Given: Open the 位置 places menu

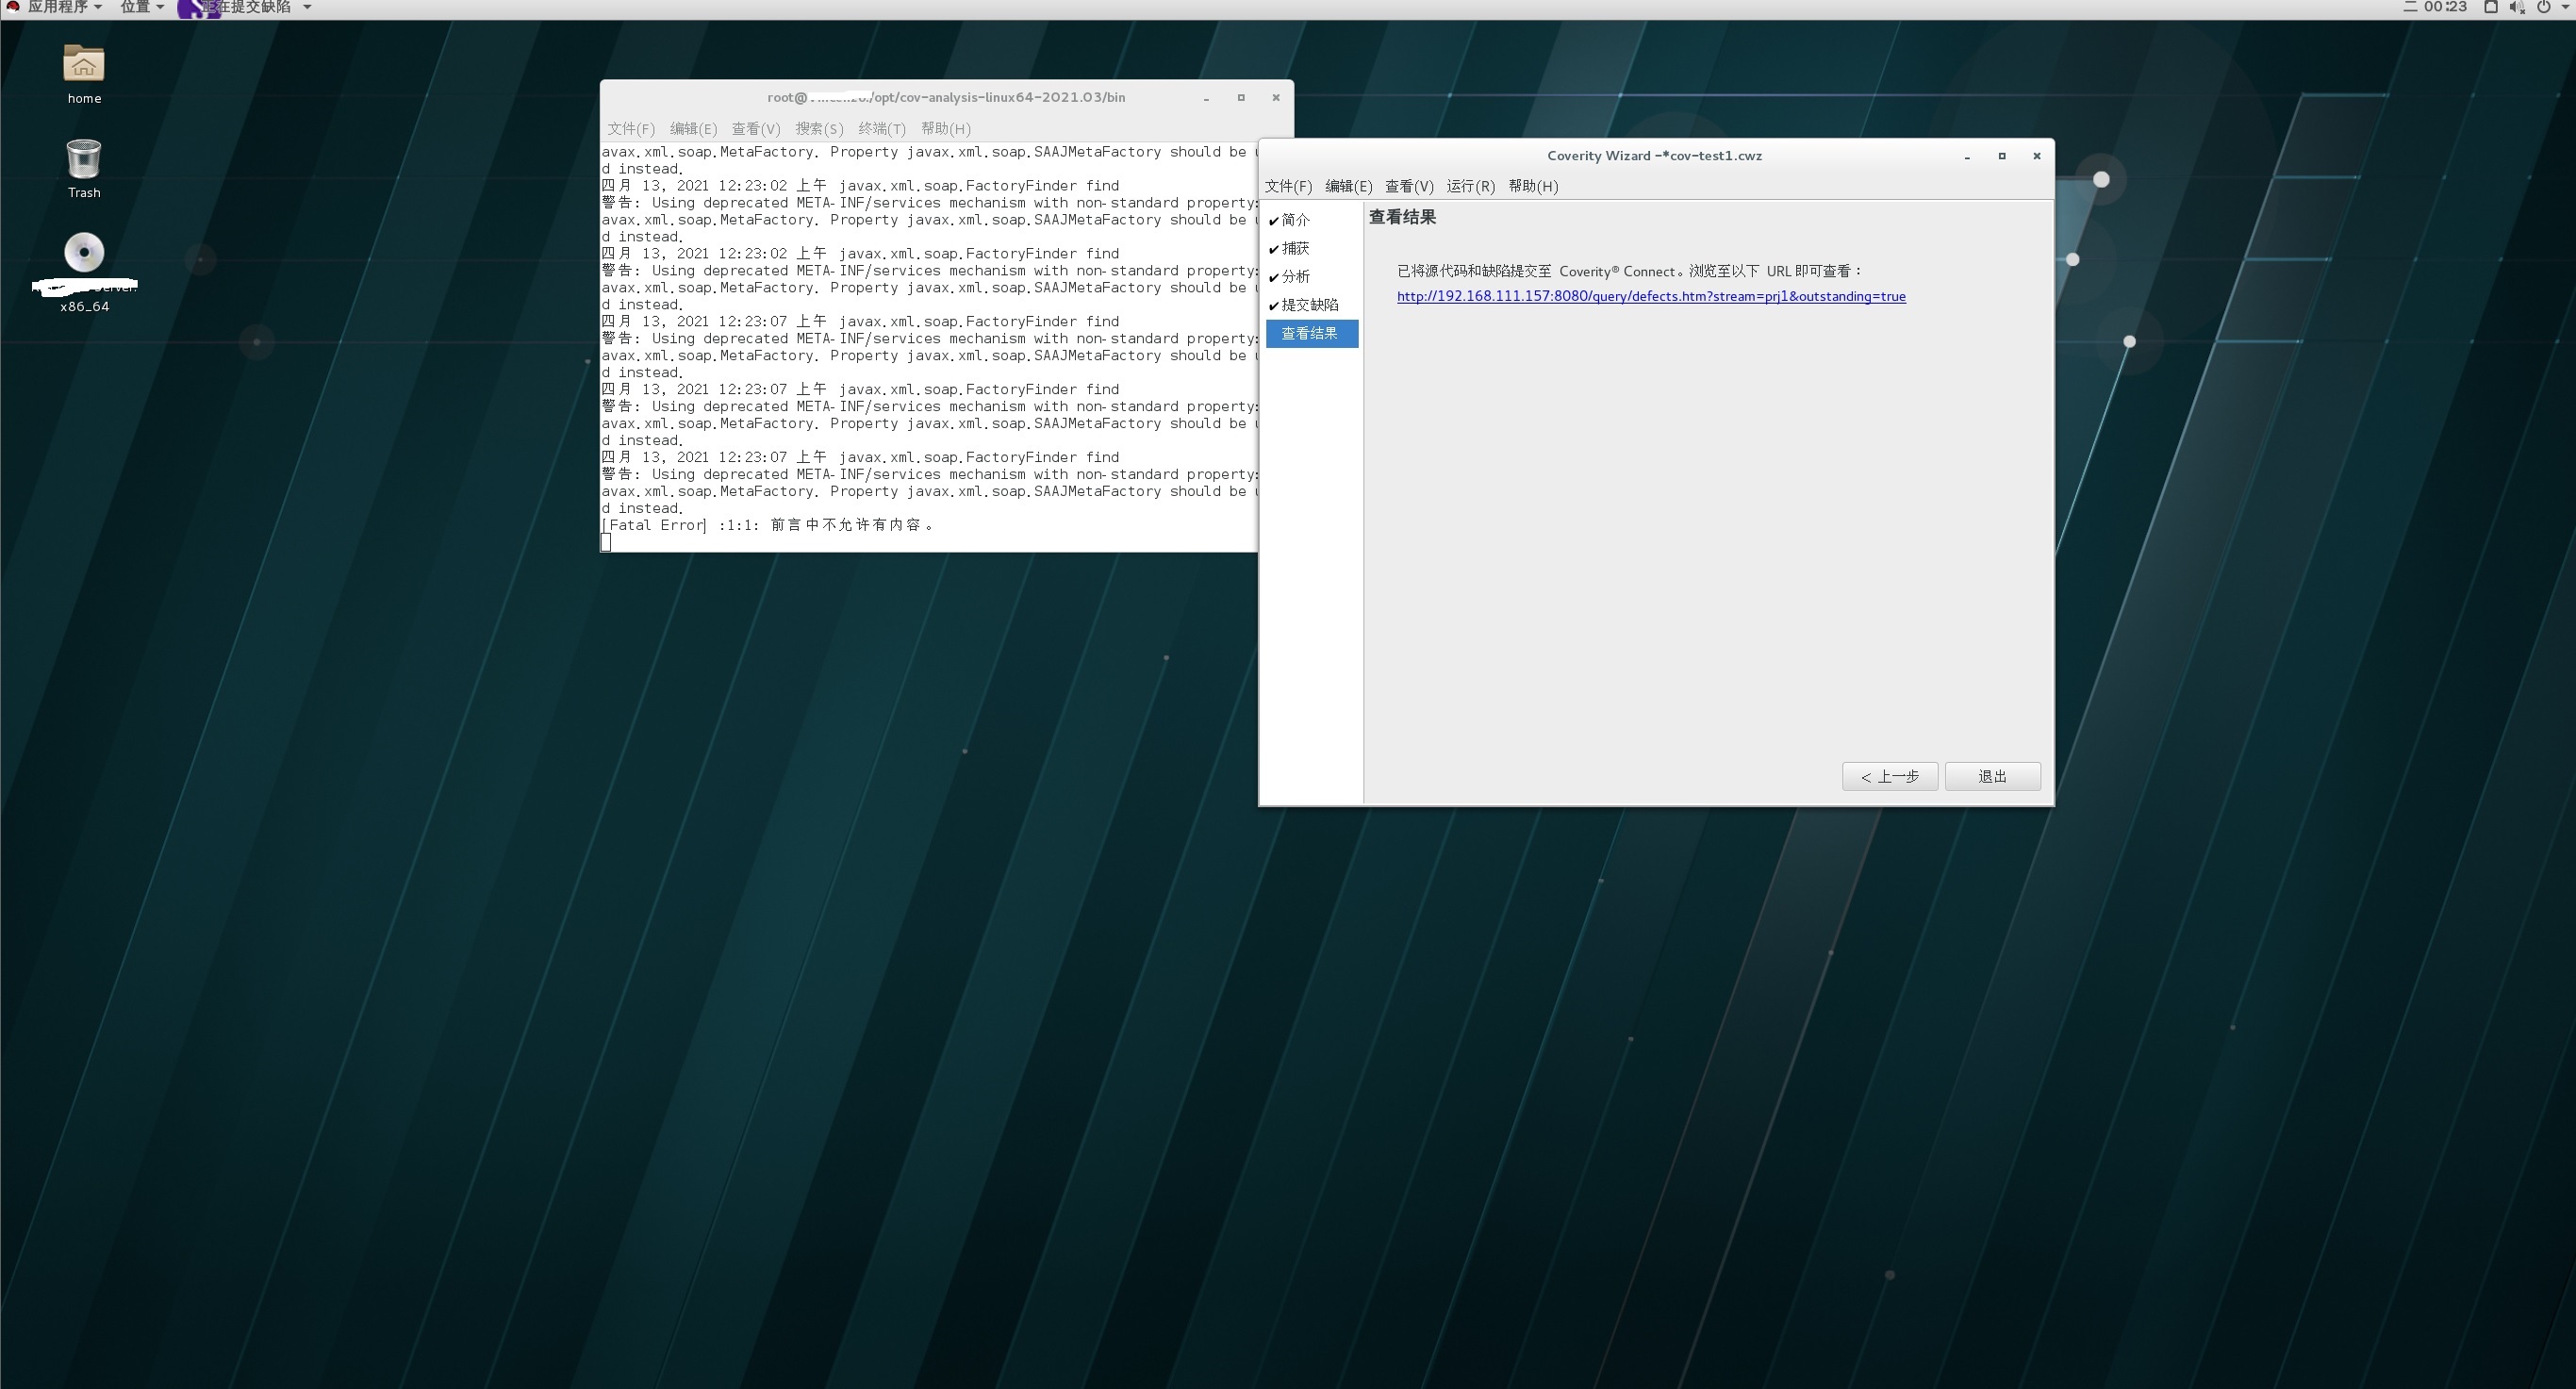Looking at the screenshot, I should point(141,7).
